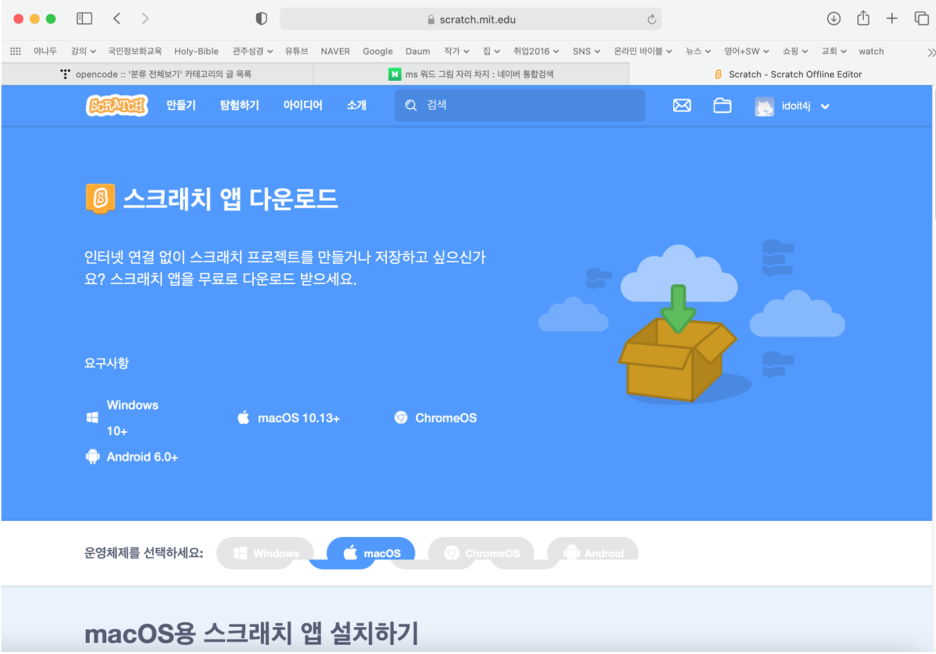Expand the 관주성경 bookmark folder

click(253, 51)
